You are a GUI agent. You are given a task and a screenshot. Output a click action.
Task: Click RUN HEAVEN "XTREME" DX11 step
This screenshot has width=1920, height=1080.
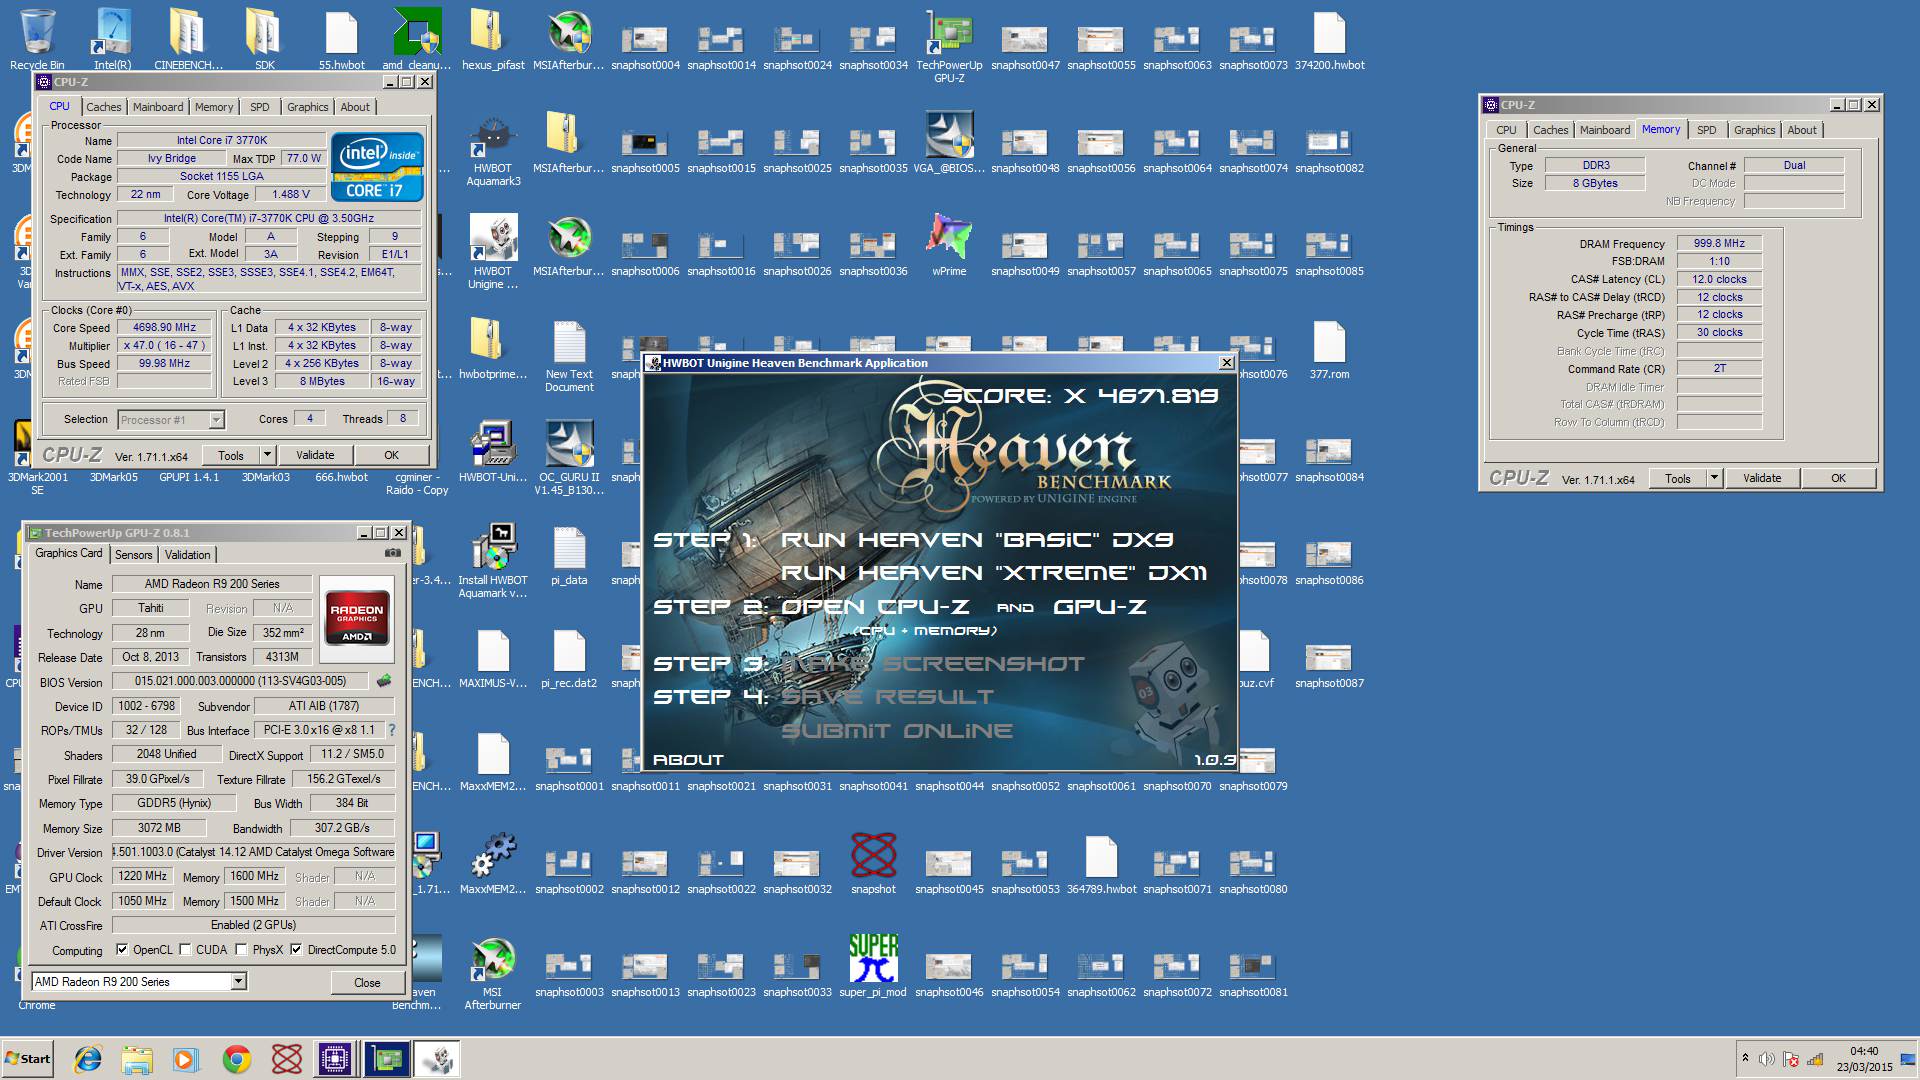pos(994,573)
